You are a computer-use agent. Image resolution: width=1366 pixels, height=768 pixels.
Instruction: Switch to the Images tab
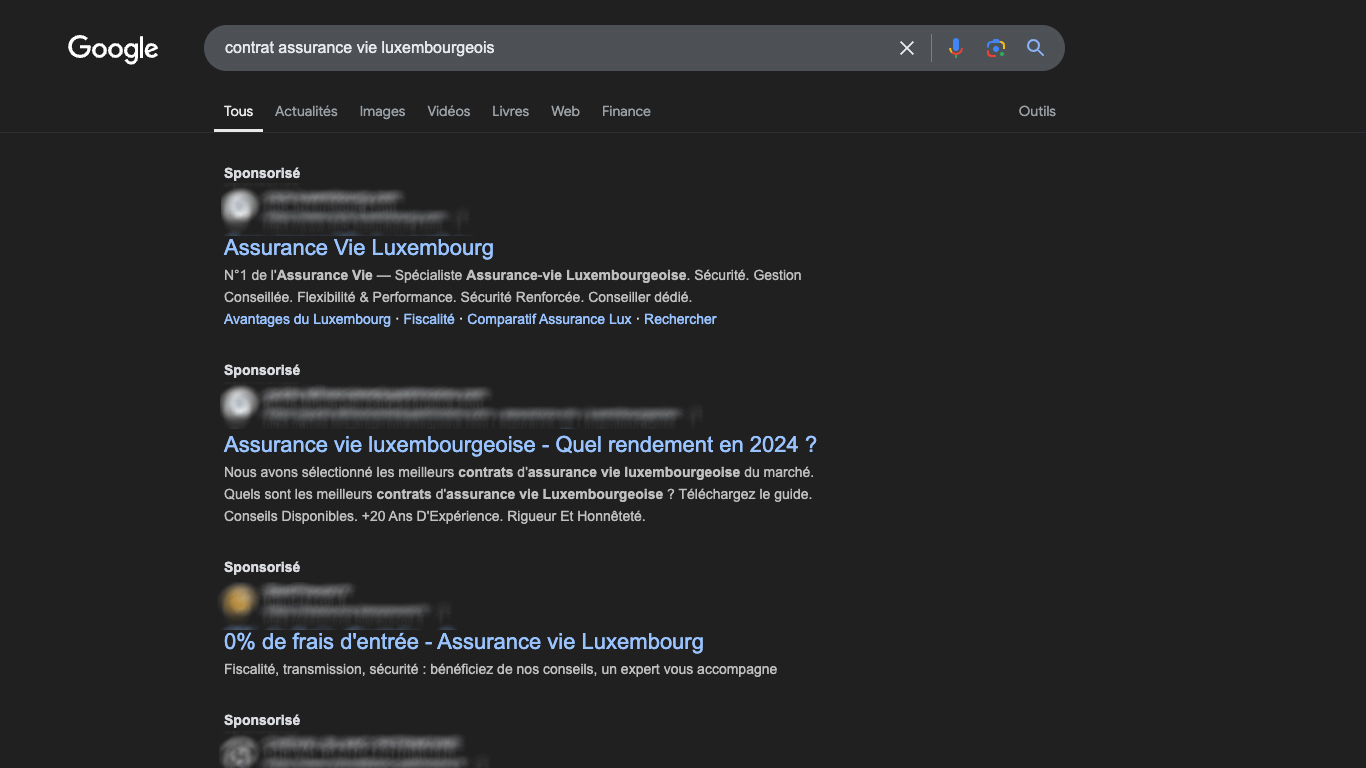(382, 111)
